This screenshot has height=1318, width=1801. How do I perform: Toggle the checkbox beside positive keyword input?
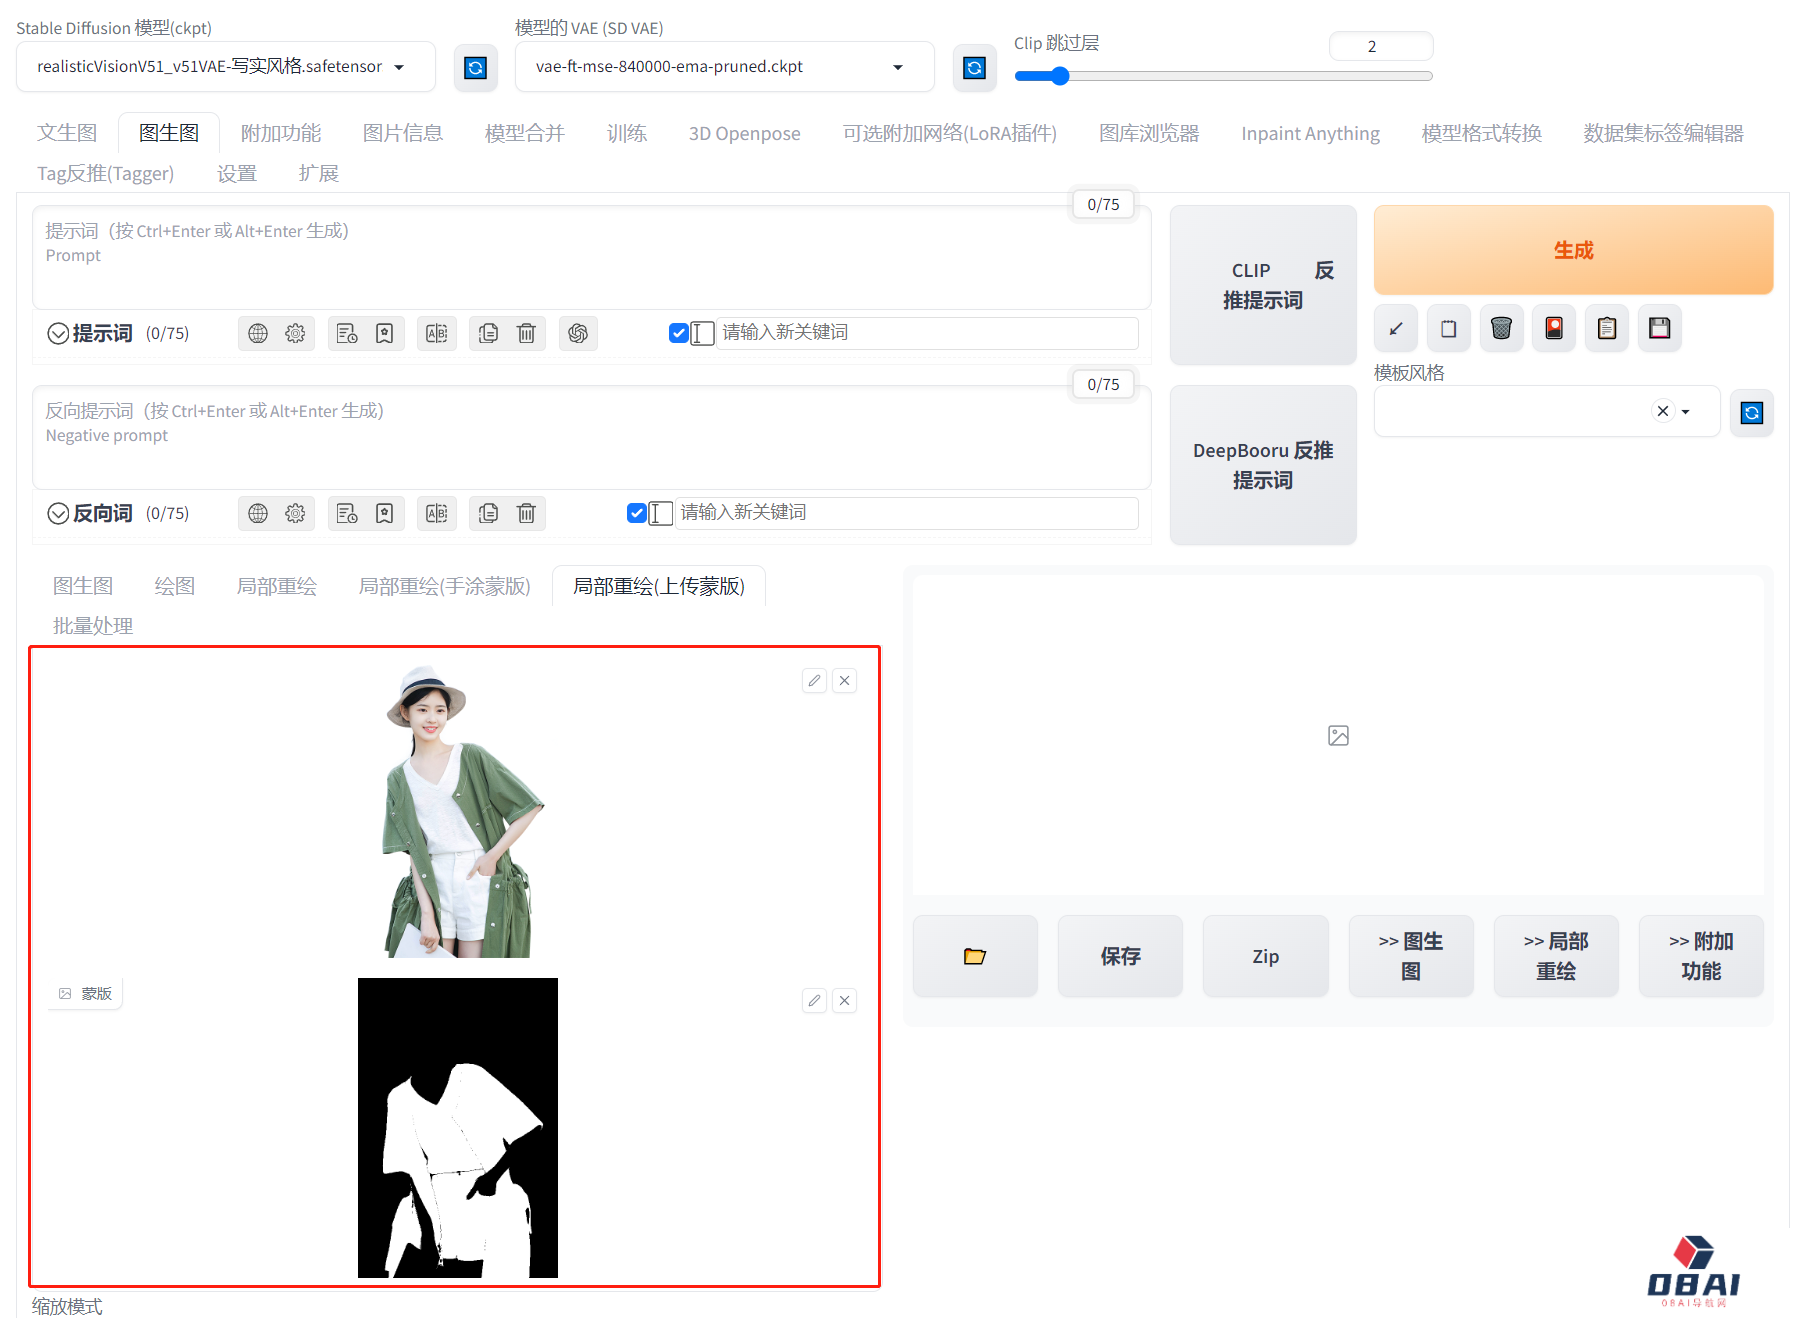pyautogui.click(x=678, y=334)
